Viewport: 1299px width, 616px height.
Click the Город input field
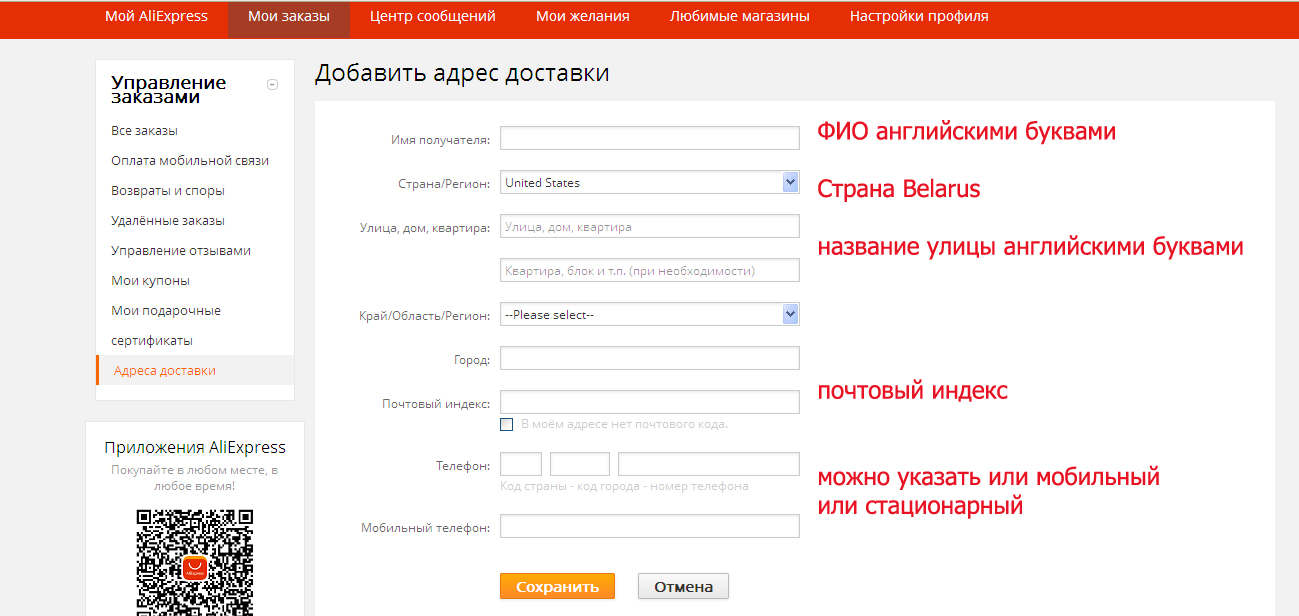650,358
